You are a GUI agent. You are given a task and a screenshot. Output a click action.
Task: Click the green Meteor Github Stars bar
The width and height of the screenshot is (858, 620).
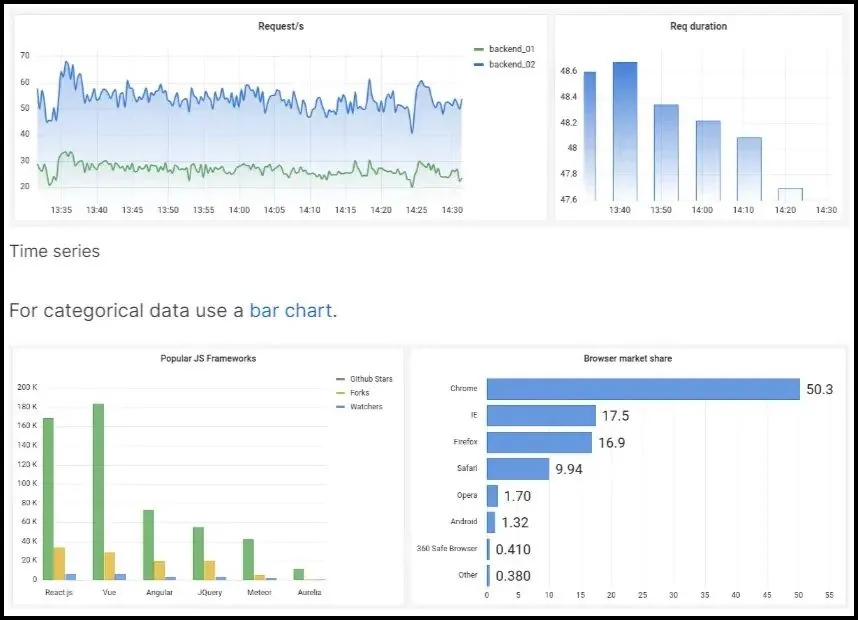click(248, 560)
